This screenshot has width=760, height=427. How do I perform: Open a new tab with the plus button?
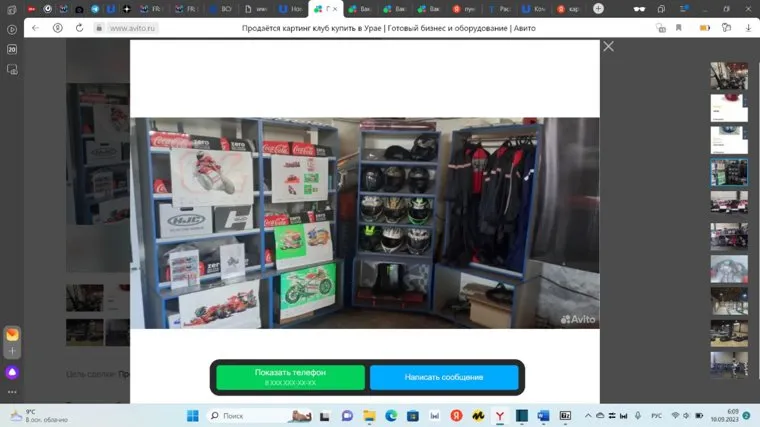598,9
